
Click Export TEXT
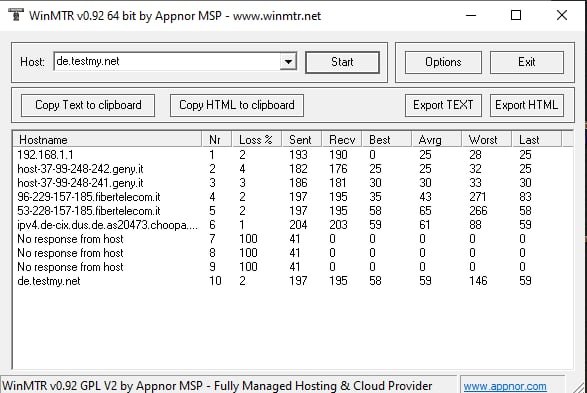[x=443, y=105]
